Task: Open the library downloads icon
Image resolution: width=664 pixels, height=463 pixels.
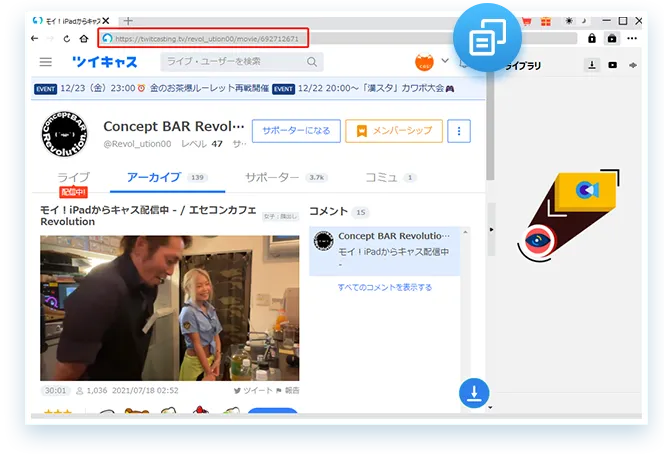Action: point(592,65)
